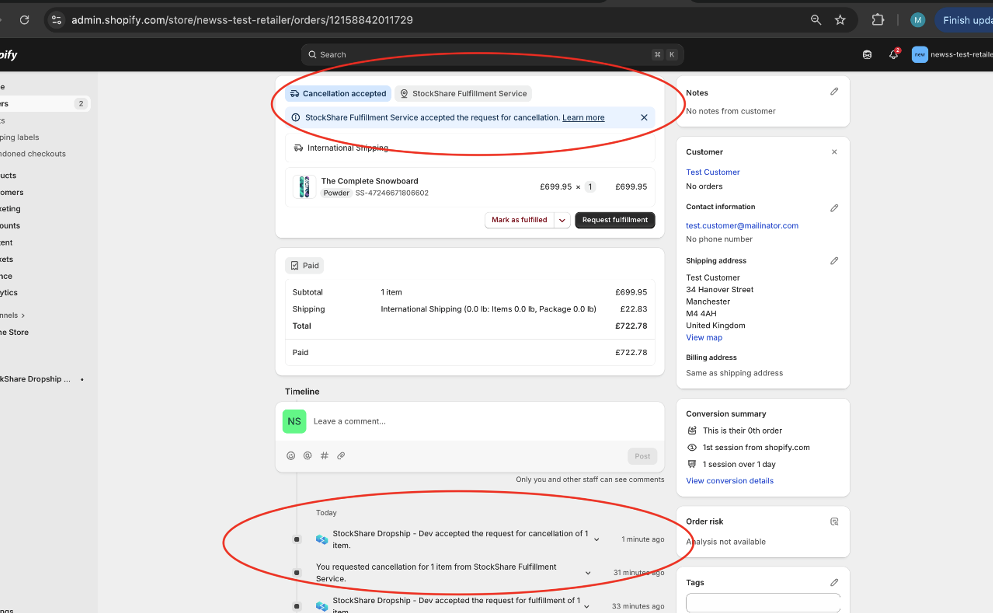Remove customer using the X button
The image size is (993, 613).
tap(834, 152)
